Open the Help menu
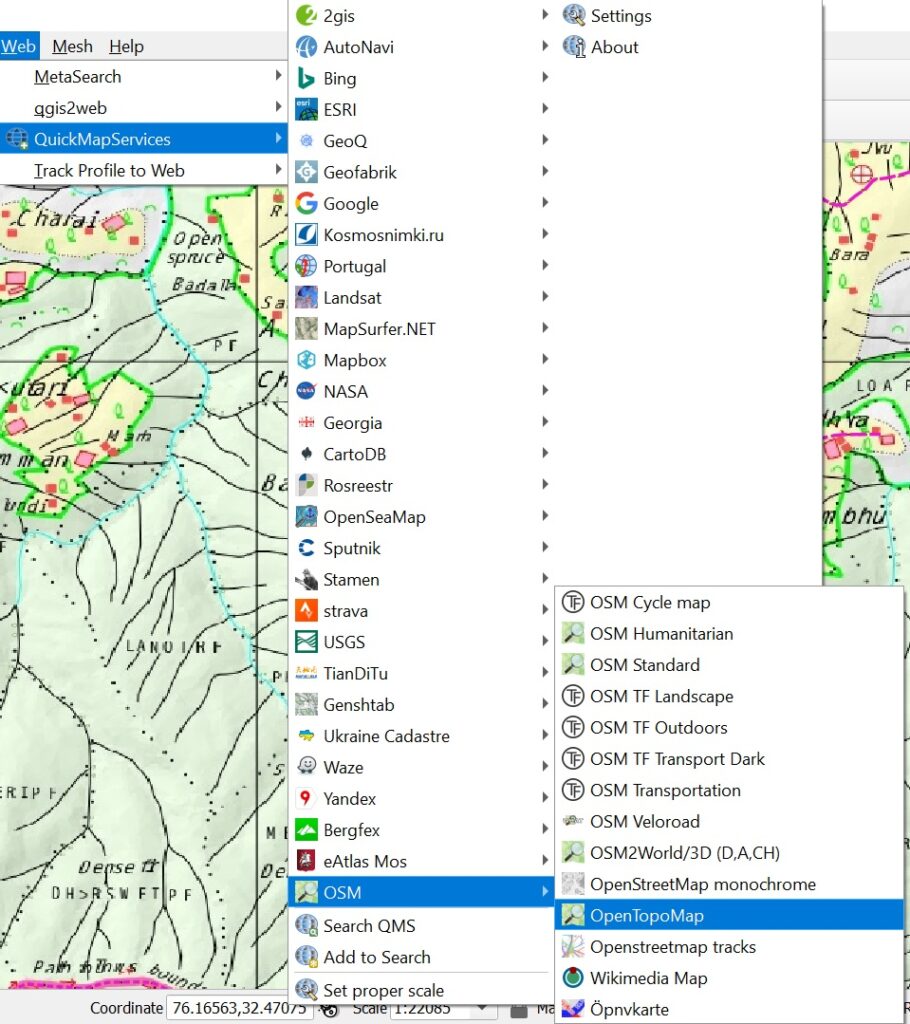This screenshot has height=1024, width=910. pyautogui.click(x=126, y=46)
